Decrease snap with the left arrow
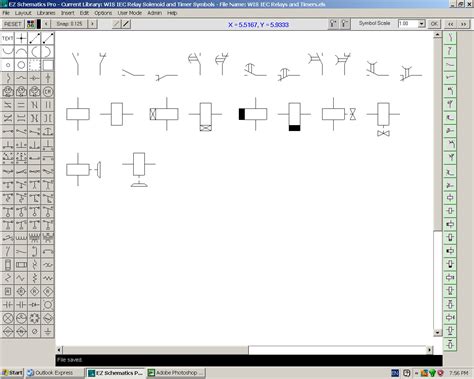 click(46, 24)
